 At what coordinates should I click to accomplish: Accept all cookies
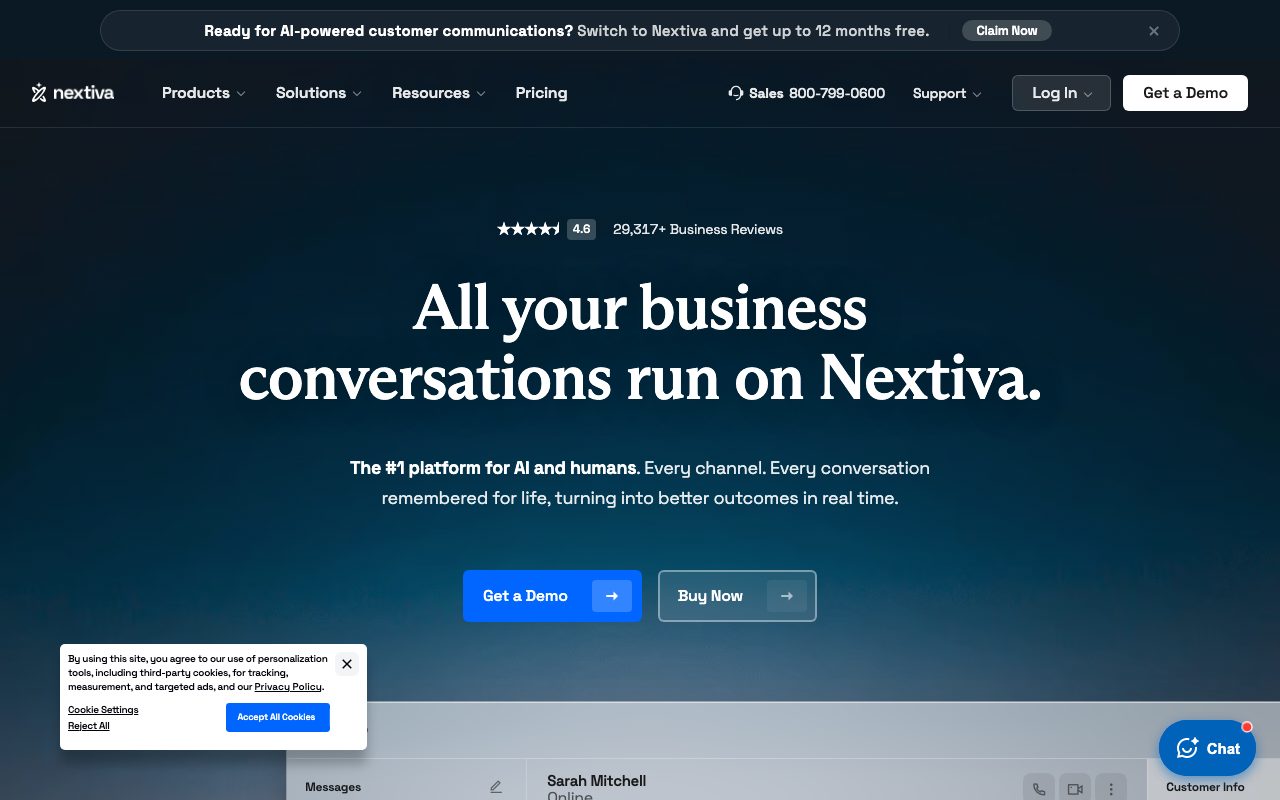(x=277, y=717)
